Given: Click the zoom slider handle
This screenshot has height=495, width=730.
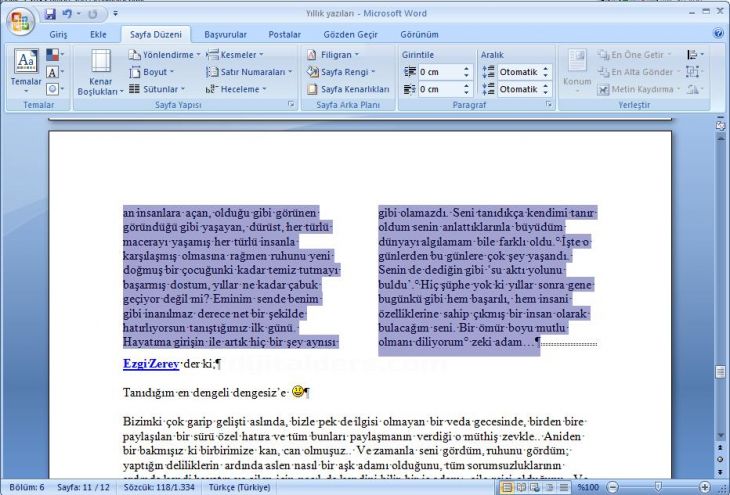Looking at the screenshot, I should (x=658, y=488).
